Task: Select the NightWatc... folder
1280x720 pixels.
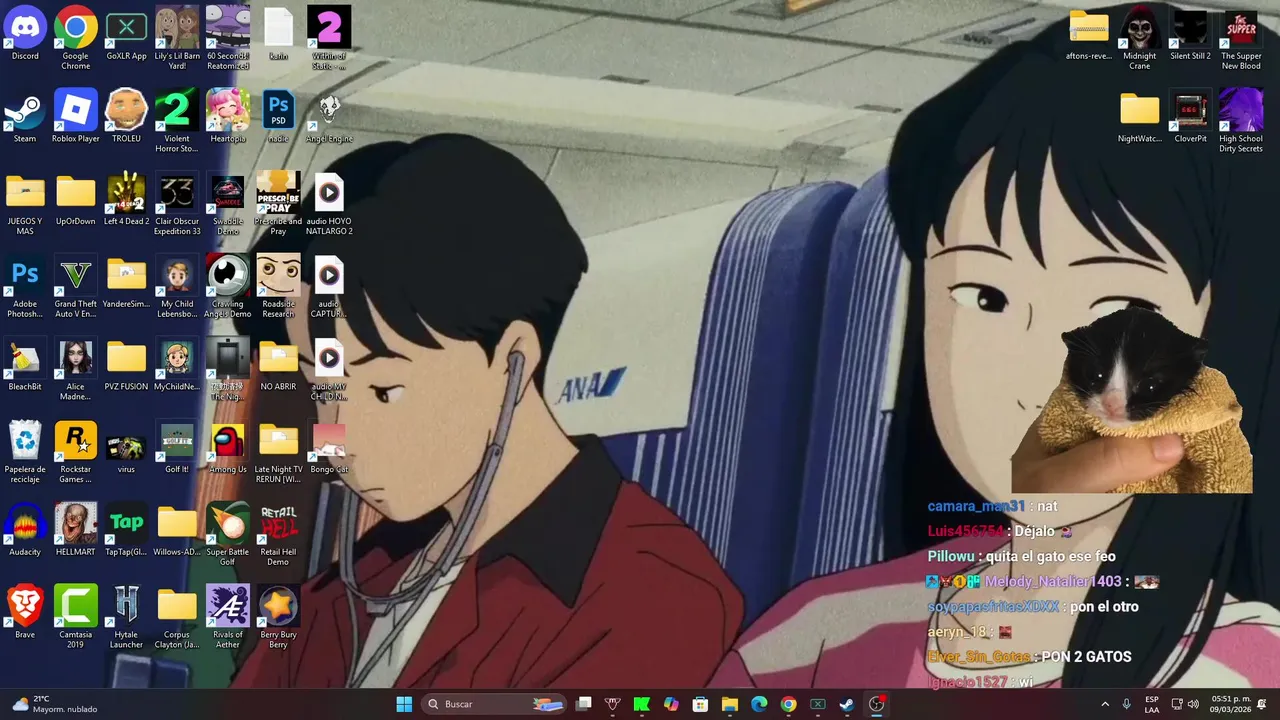Action: point(1140,117)
